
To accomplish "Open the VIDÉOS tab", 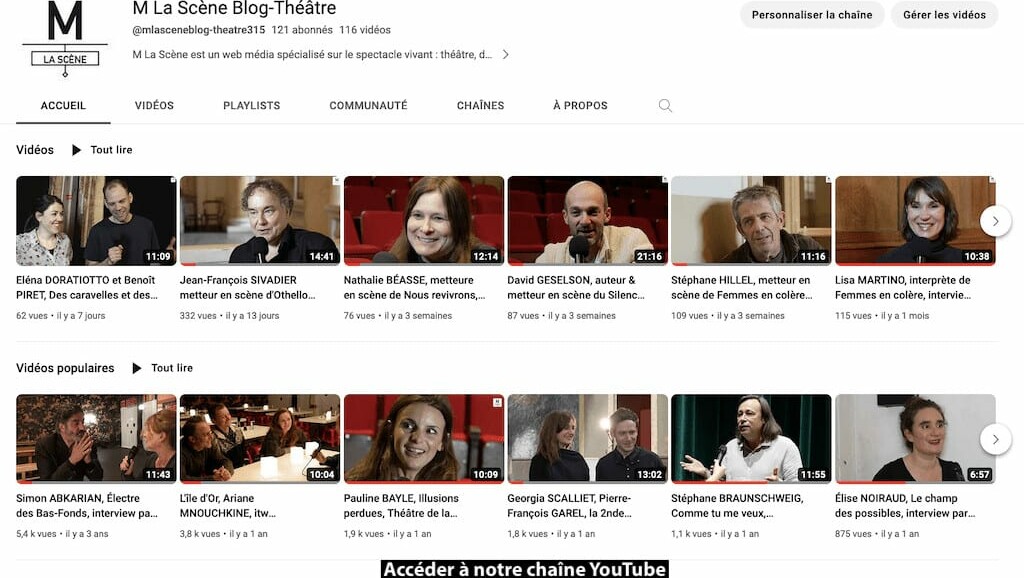I will (154, 106).
